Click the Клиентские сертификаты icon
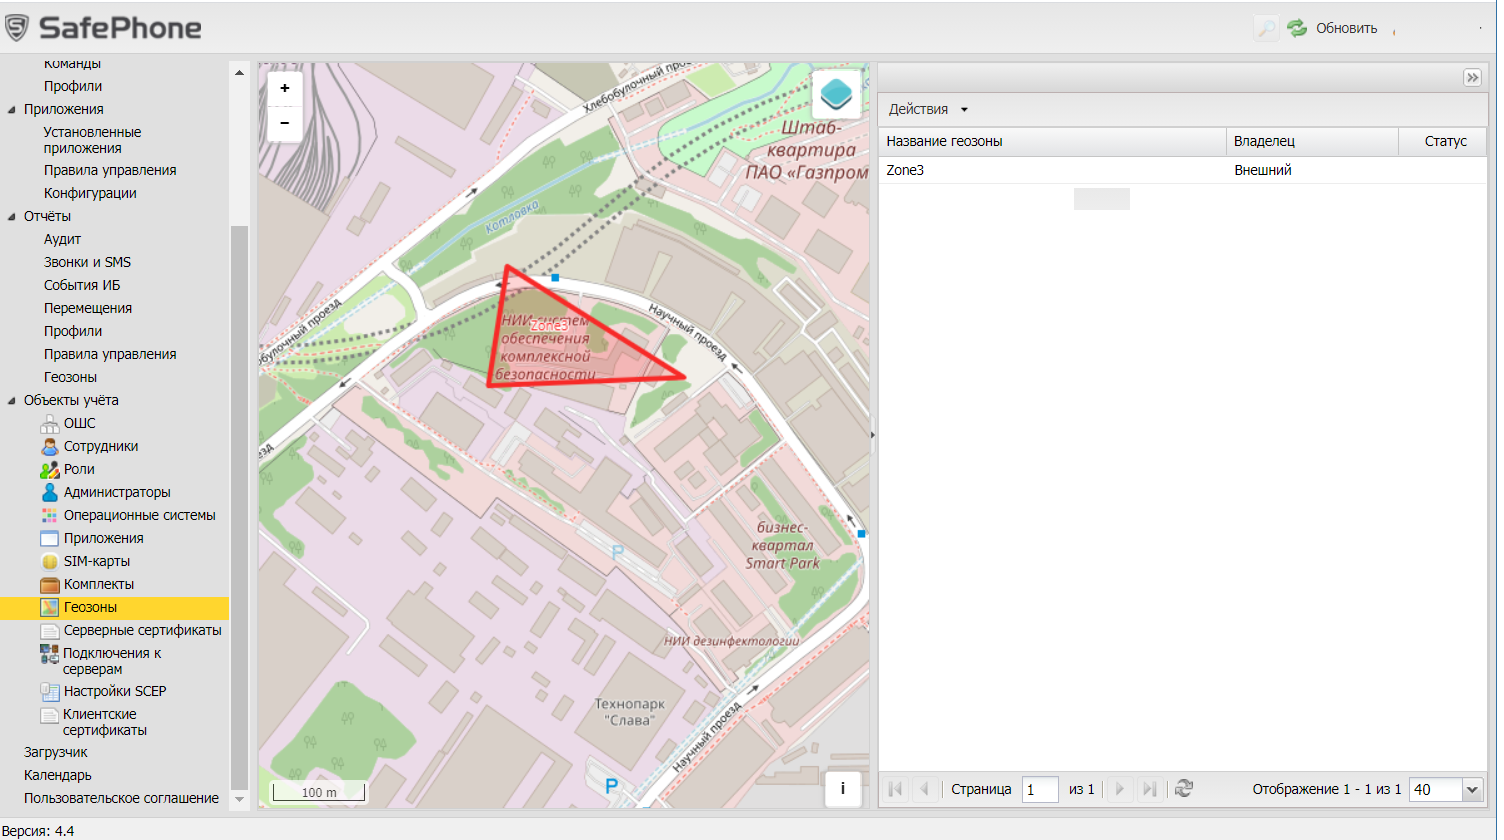1504x840 pixels. [50, 715]
